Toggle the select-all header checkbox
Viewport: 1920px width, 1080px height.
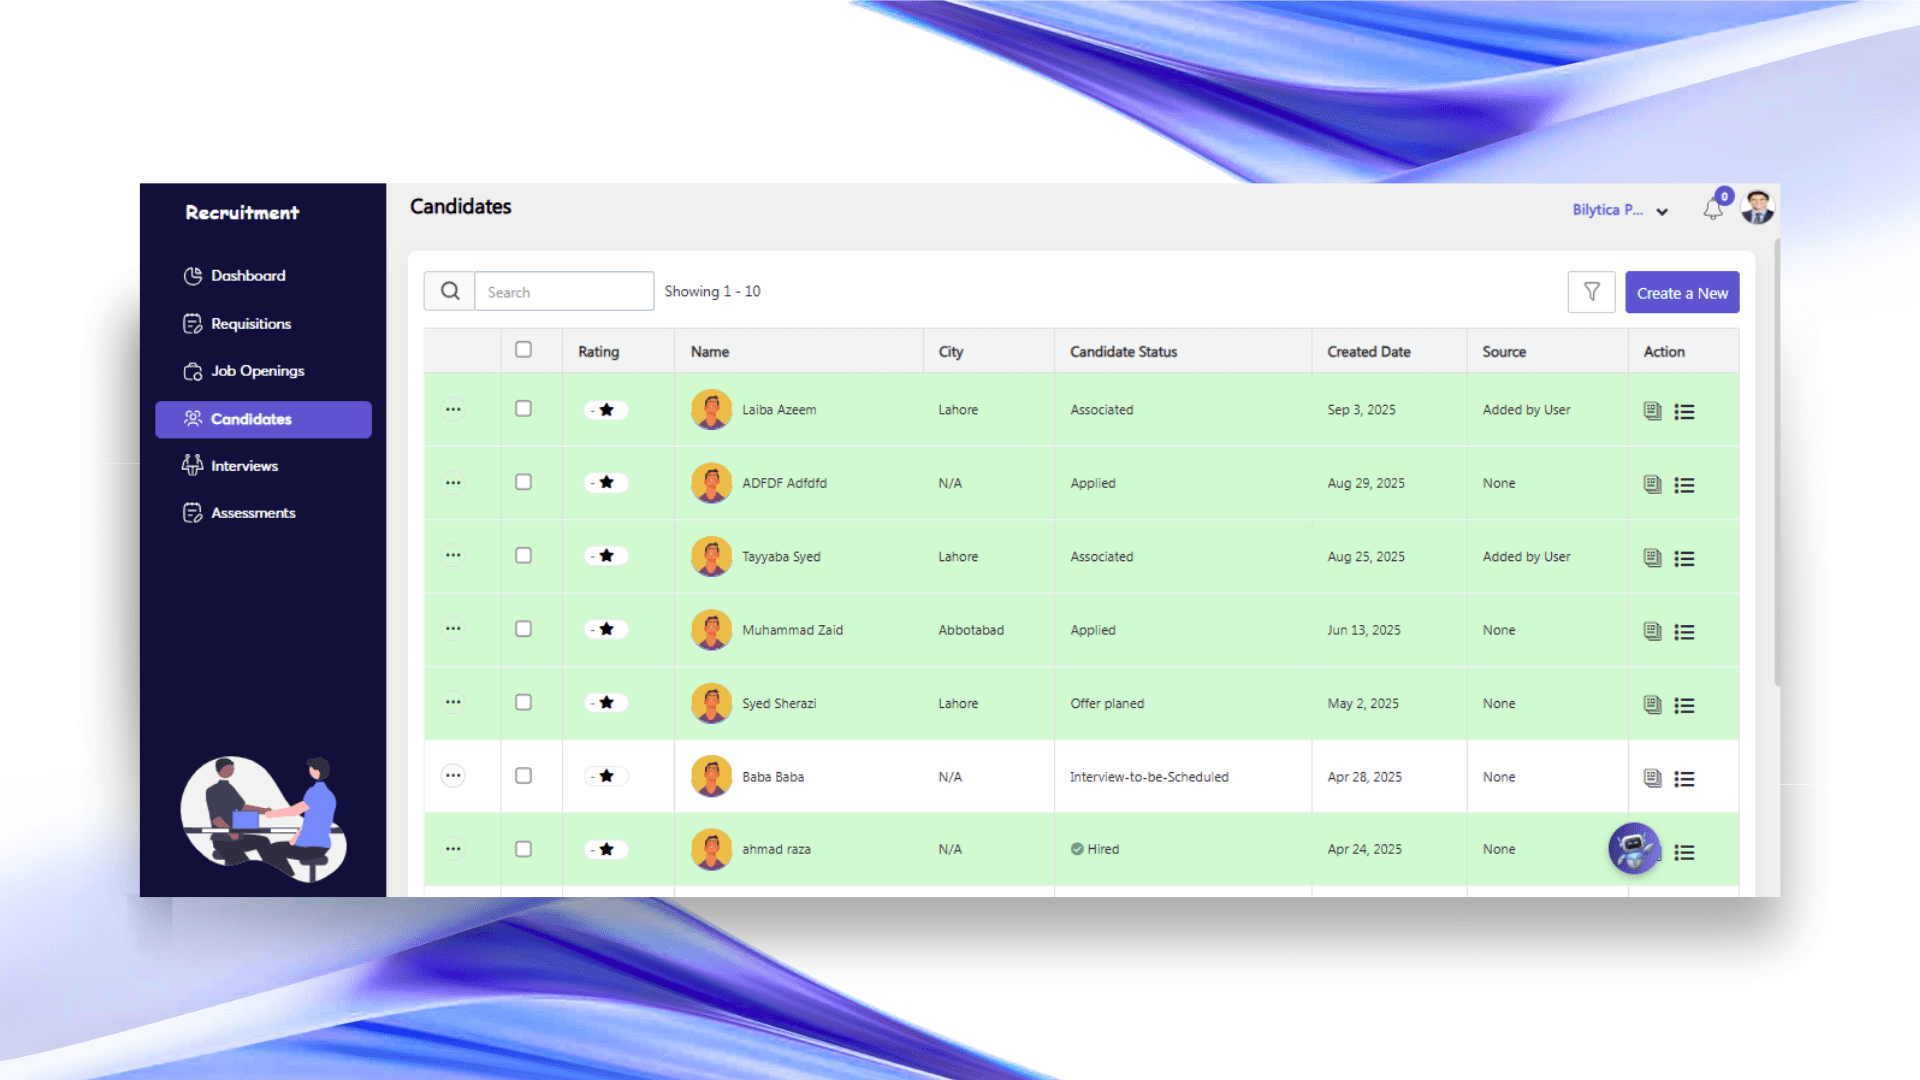click(x=523, y=350)
